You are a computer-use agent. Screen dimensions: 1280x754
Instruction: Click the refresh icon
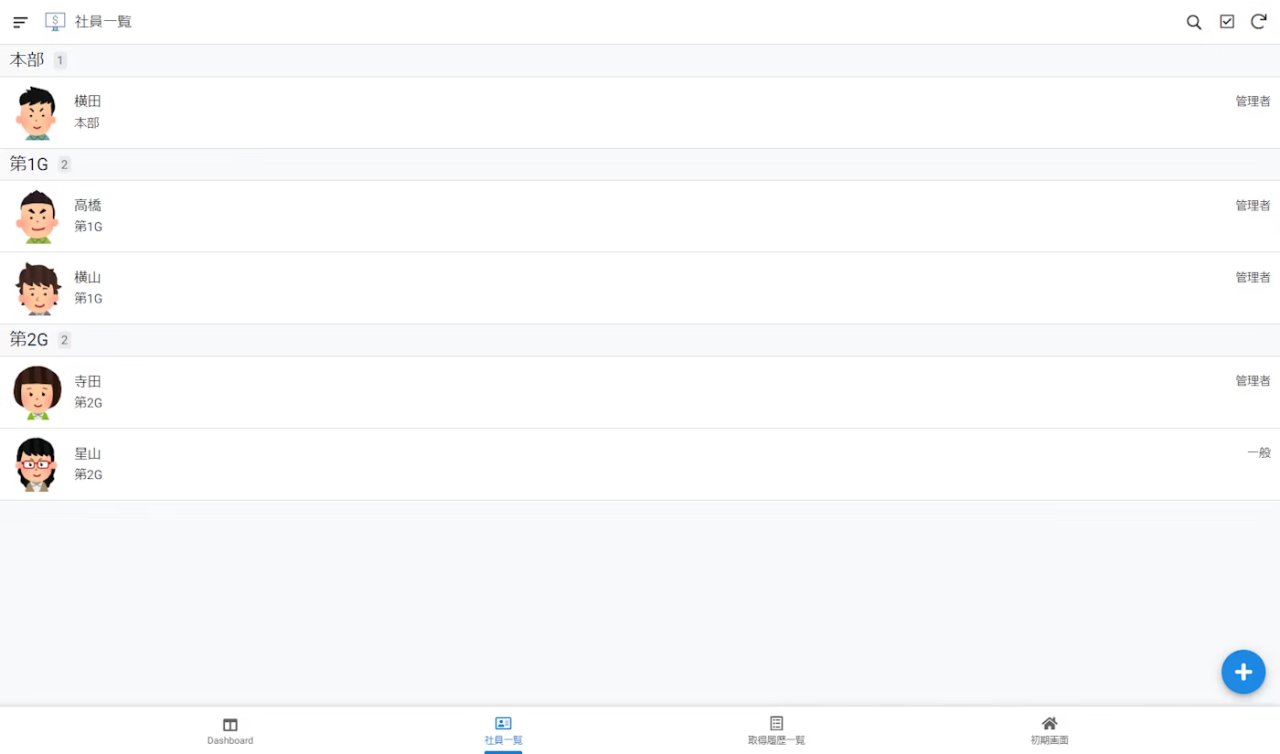pos(1259,22)
